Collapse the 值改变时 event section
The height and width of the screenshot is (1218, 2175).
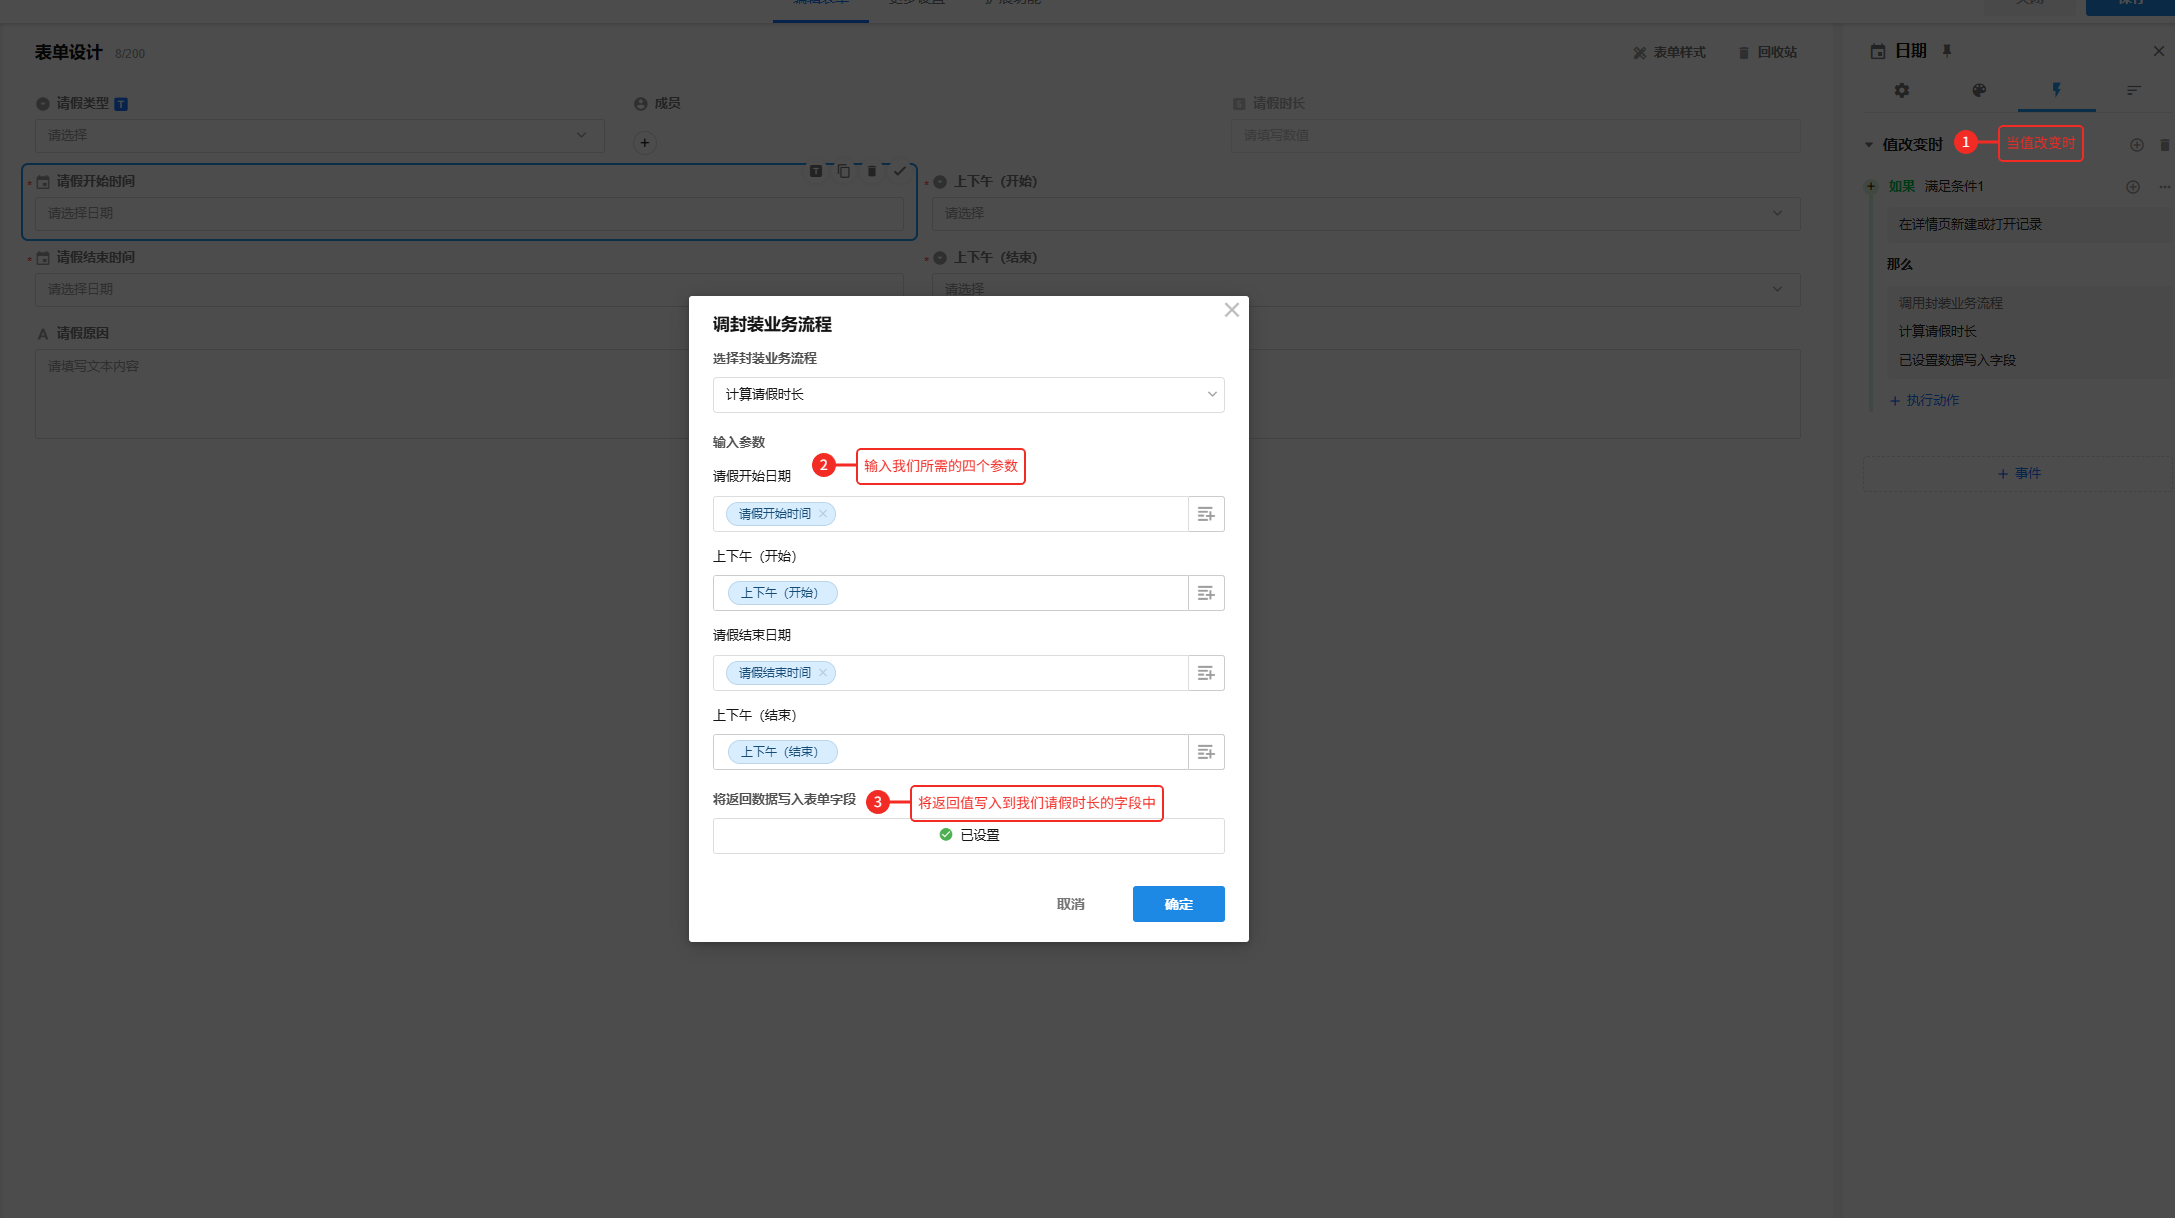(x=1869, y=145)
